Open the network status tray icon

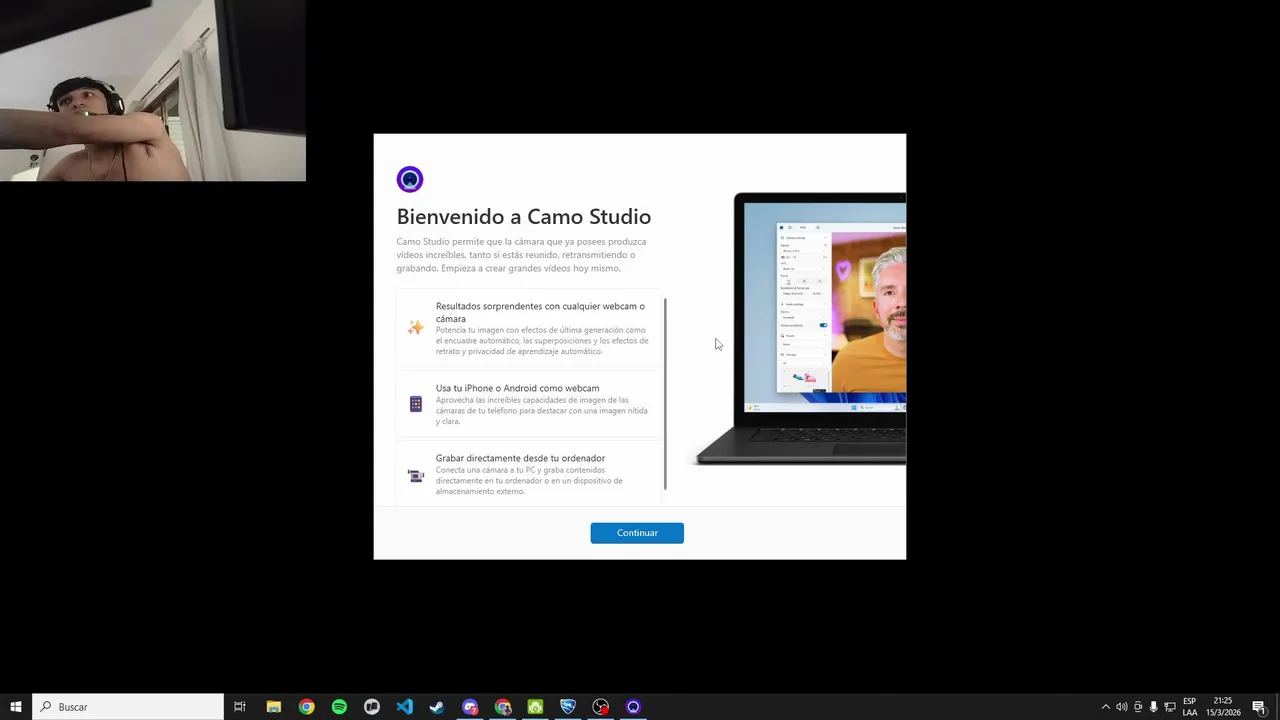1170,707
